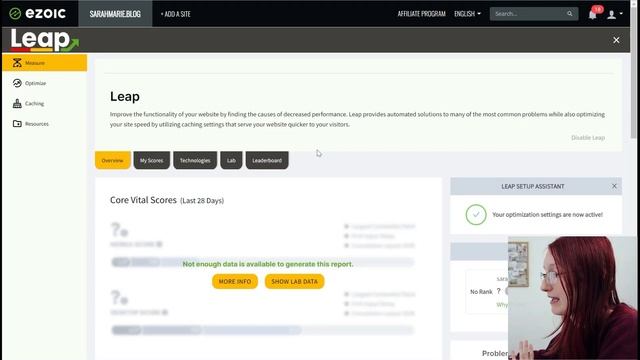Click the MORE INFO button
Image resolution: width=640 pixels, height=360 pixels.
click(x=235, y=282)
